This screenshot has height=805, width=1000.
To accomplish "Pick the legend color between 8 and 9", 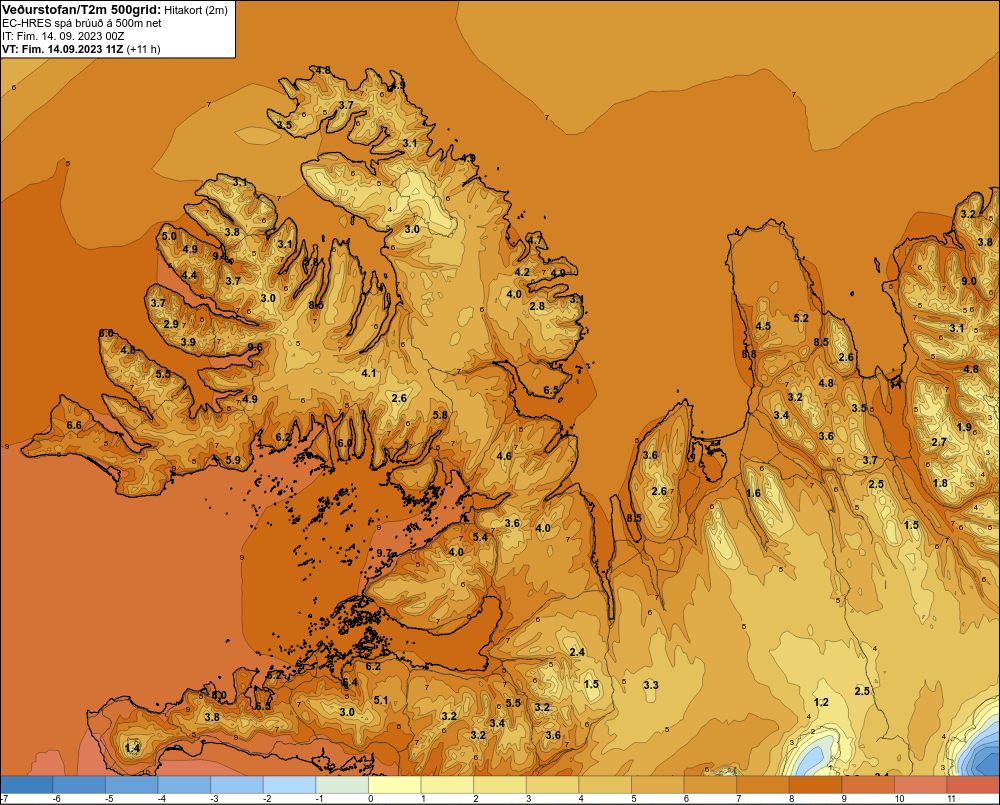I will 815,785.
